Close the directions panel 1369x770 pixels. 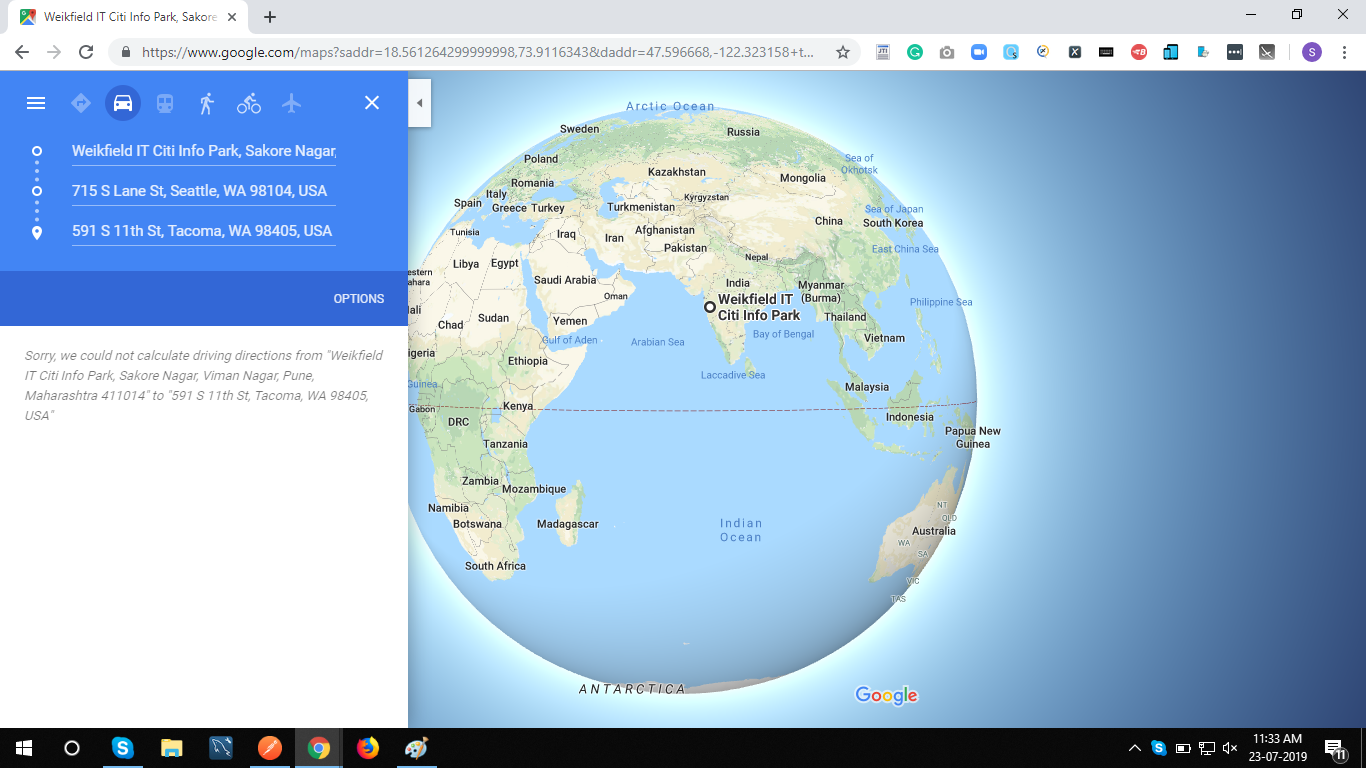(x=372, y=103)
